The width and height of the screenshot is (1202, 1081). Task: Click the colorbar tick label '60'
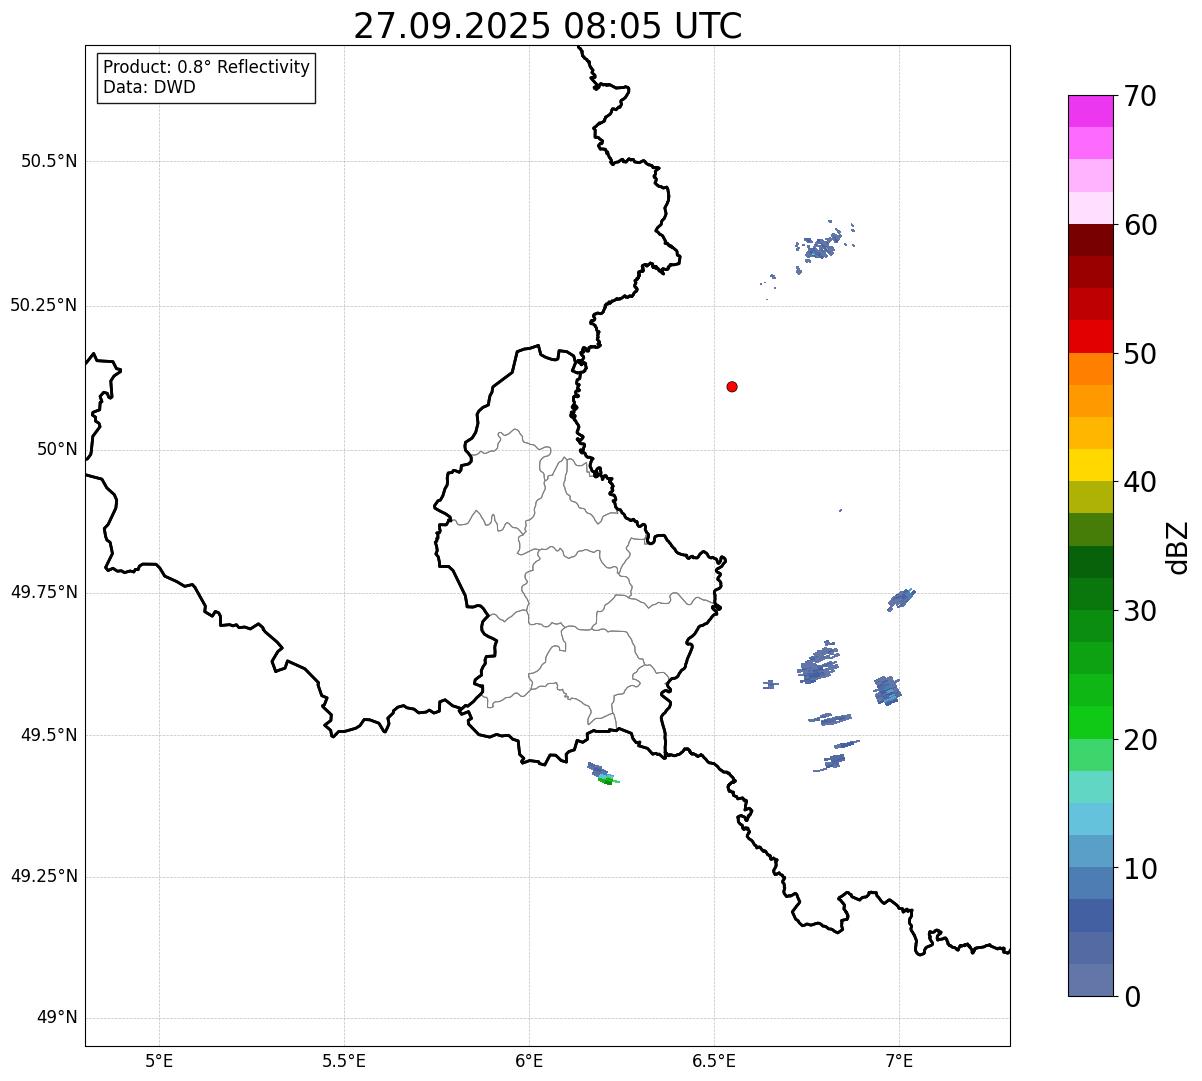tap(1140, 225)
